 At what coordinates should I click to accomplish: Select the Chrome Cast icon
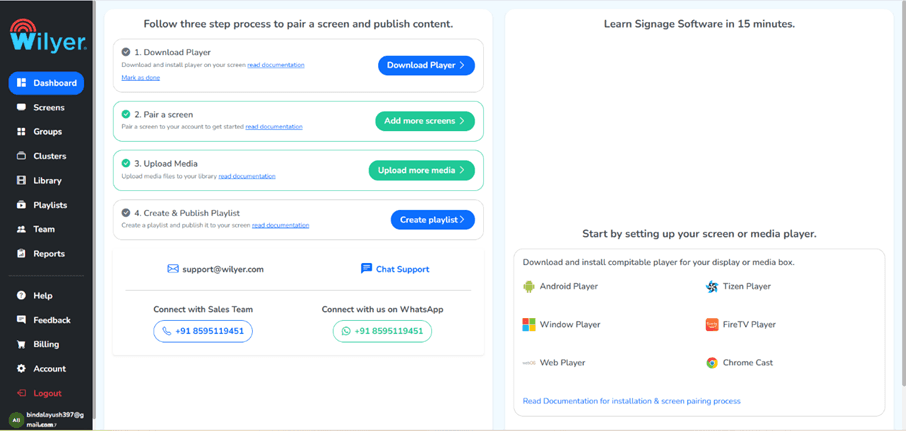coord(712,363)
